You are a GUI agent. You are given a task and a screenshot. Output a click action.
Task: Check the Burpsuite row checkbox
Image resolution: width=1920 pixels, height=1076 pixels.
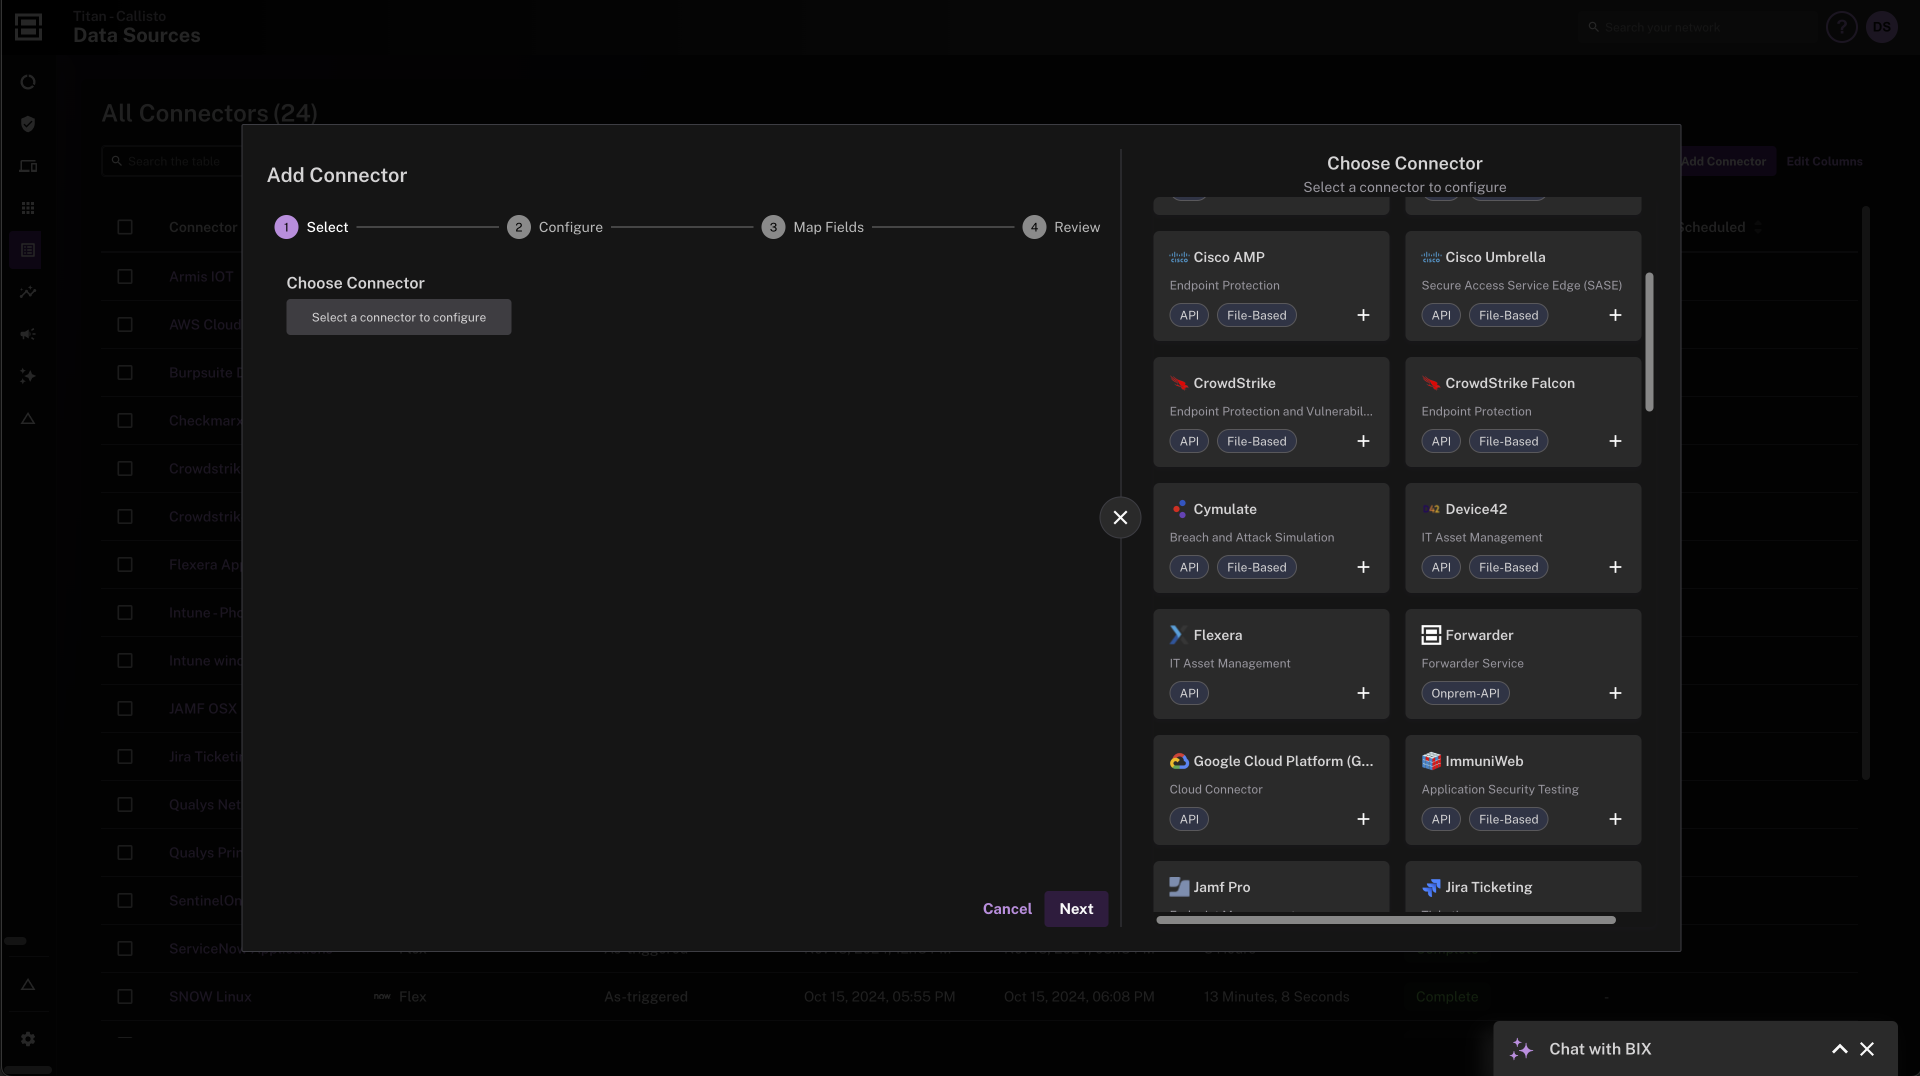[x=125, y=373]
